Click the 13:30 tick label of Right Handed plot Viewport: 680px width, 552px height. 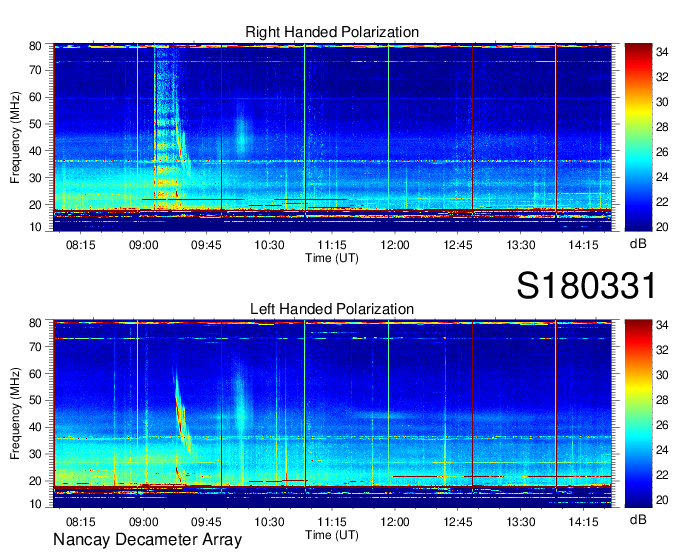tap(521, 245)
